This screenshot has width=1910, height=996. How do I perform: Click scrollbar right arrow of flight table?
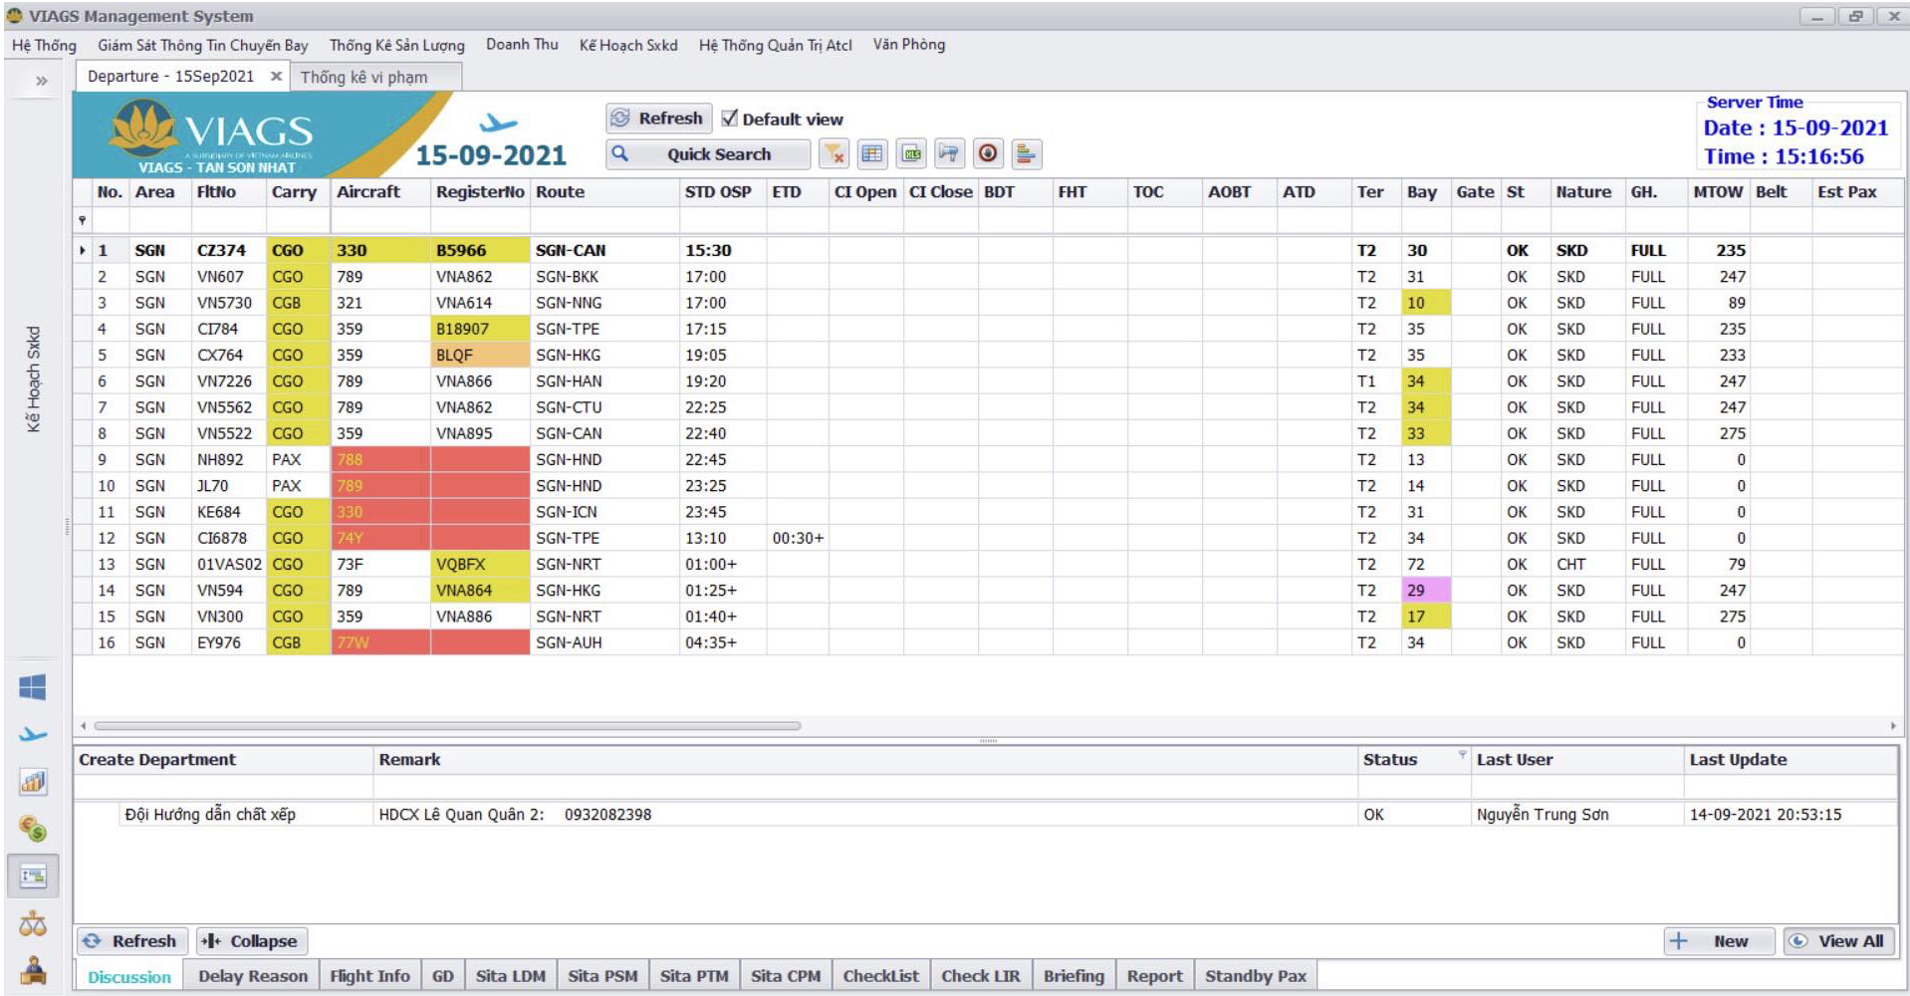[1893, 726]
